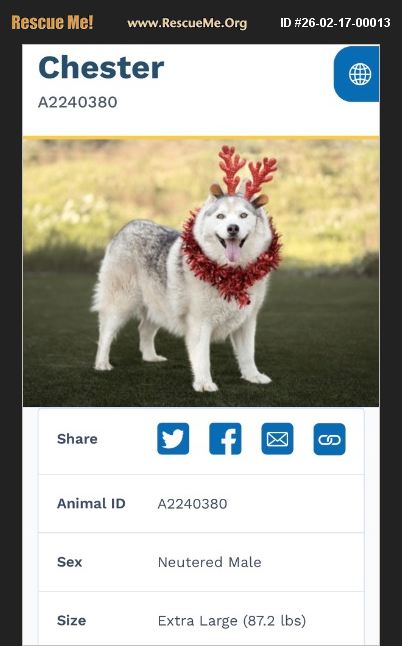Click the Rescue Me! logo
Image resolution: width=402 pixels, height=646 pixels.
52,23
